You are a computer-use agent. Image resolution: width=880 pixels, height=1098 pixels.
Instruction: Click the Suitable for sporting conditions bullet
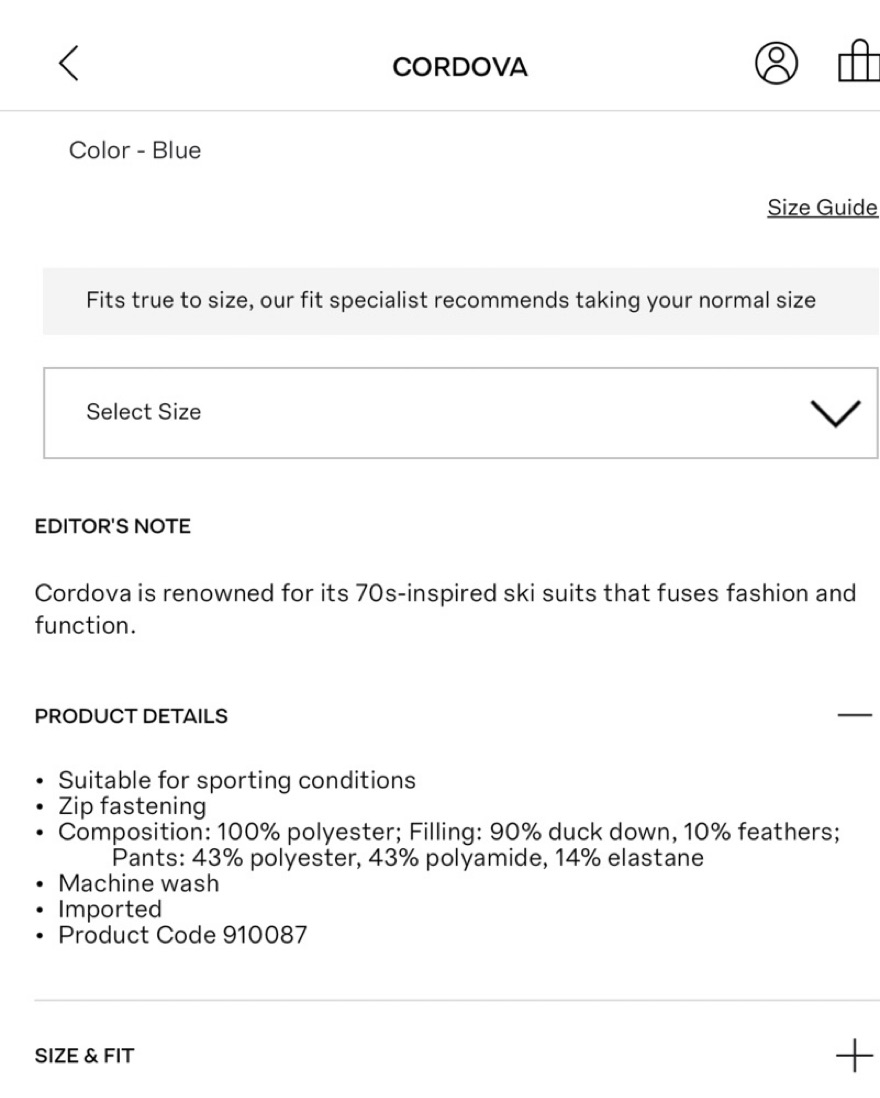click(237, 780)
